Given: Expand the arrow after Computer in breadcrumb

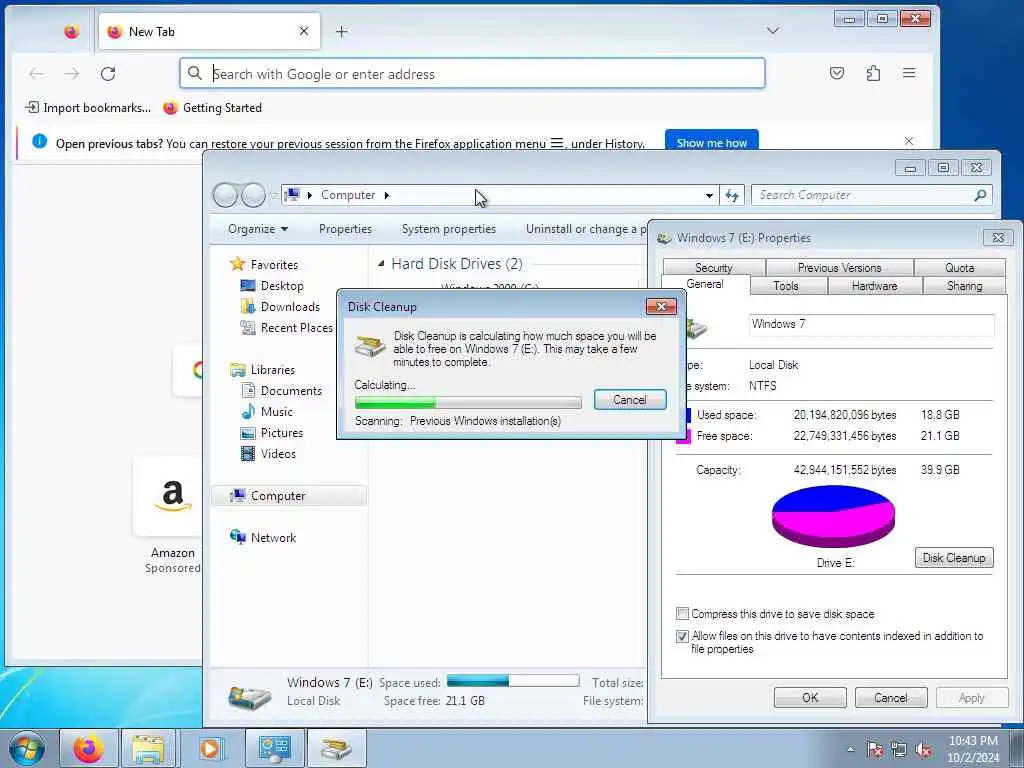Looking at the screenshot, I should coord(387,195).
